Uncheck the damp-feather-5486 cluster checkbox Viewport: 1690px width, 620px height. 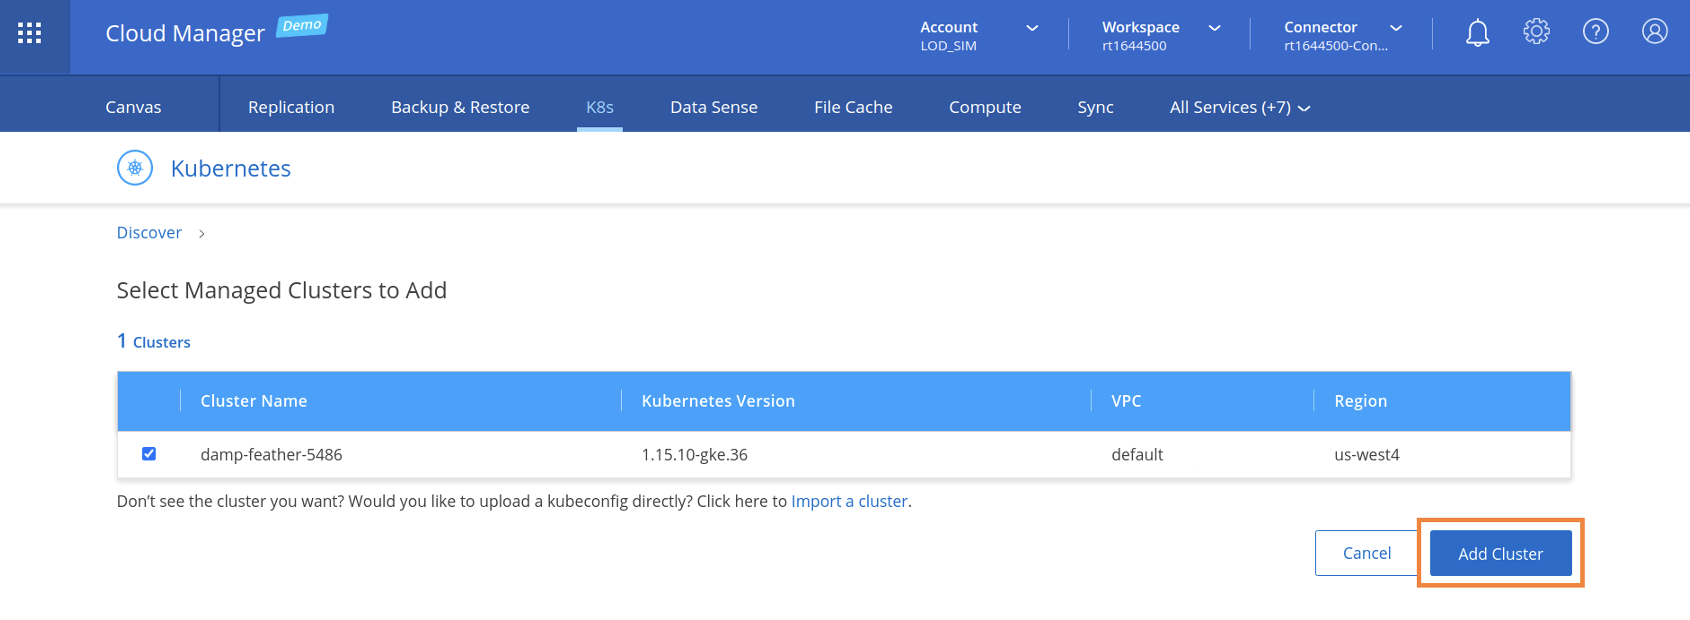pyautogui.click(x=149, y=454)
